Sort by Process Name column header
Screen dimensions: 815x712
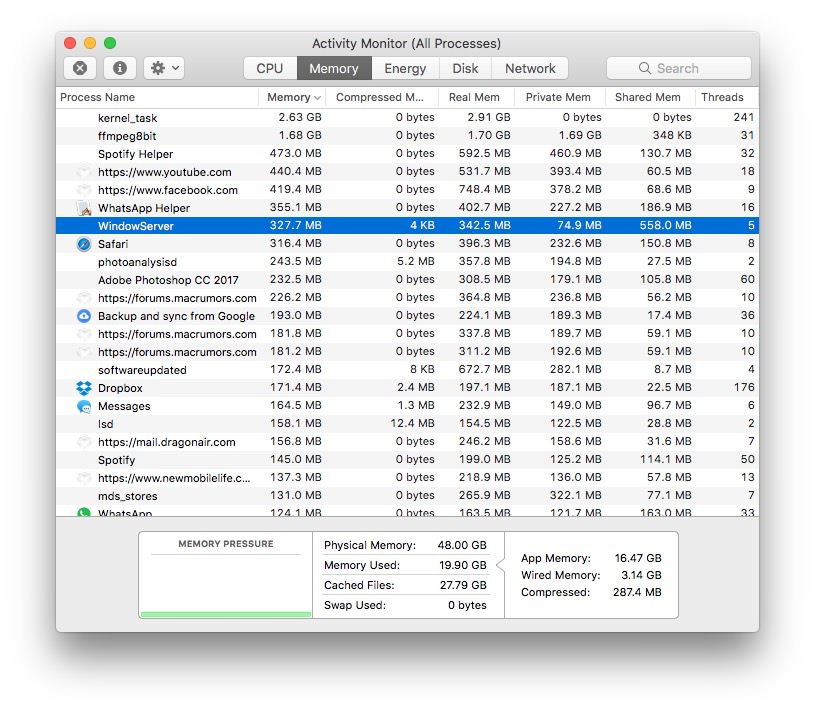[x=157, y=97]
